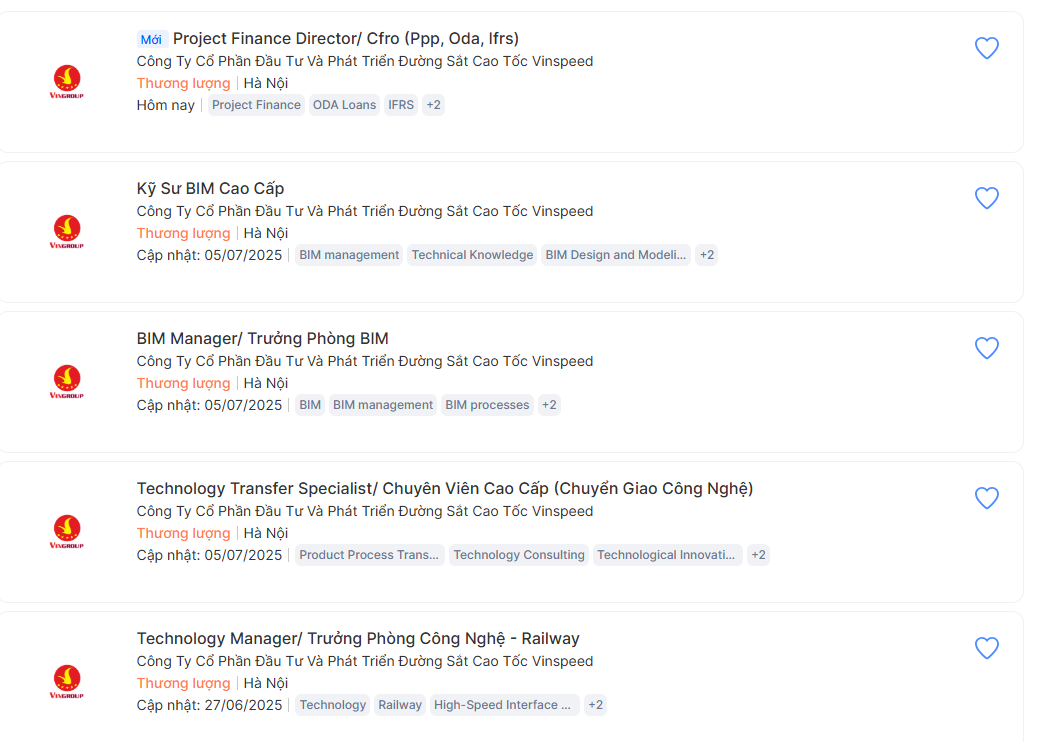Select the Technical Knowledge skill tag

[472, 255]
